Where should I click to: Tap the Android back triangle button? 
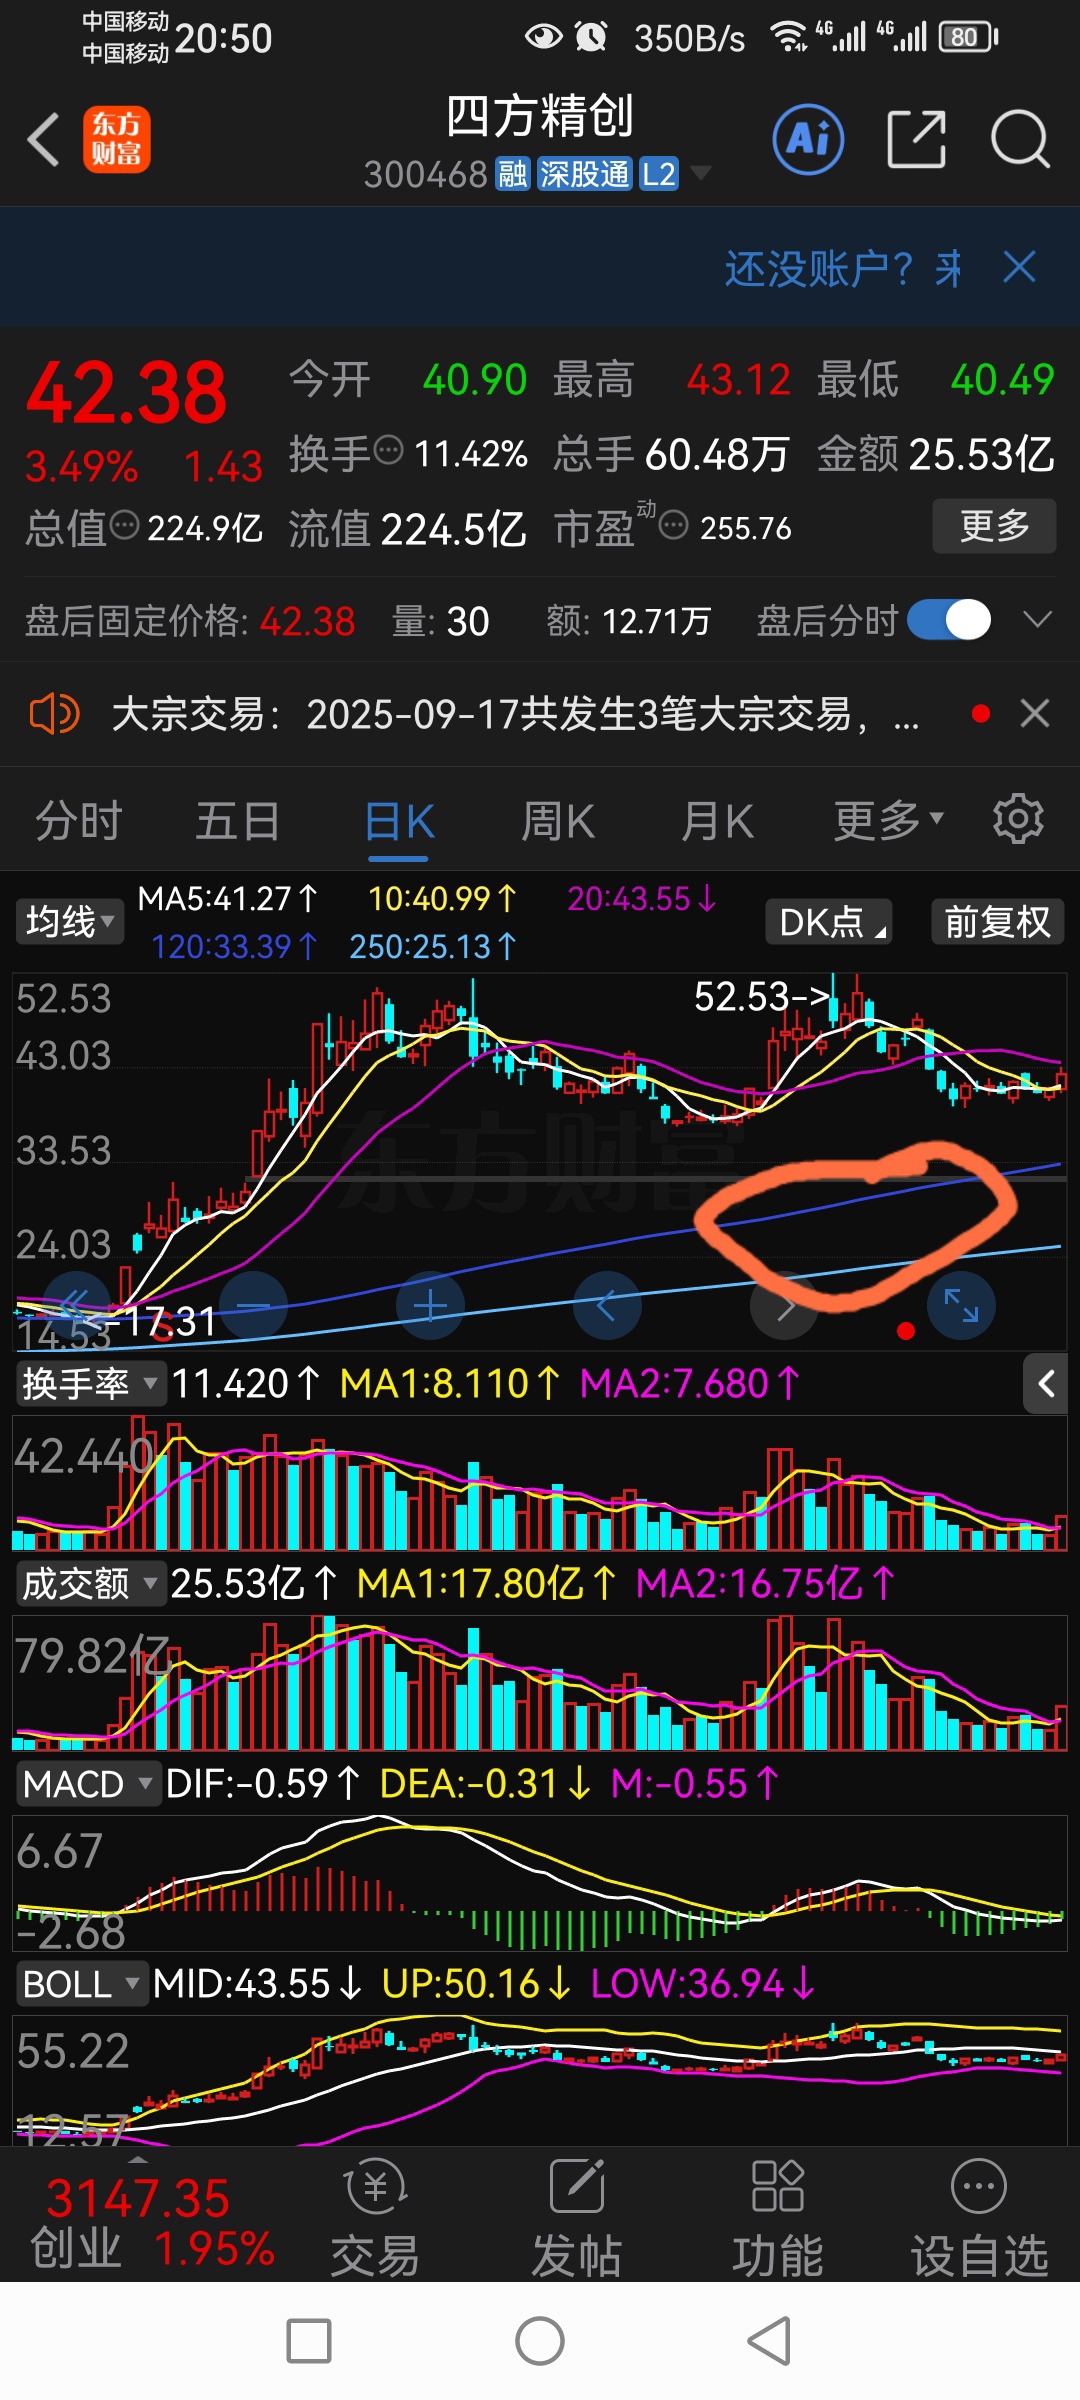pyautogui.click(x=769, y=2341)
